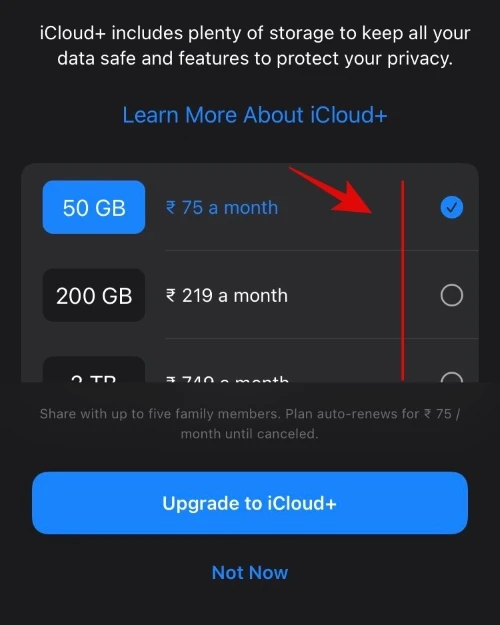Tap the cut-off ₹ 749 a month price

[227, 379]
